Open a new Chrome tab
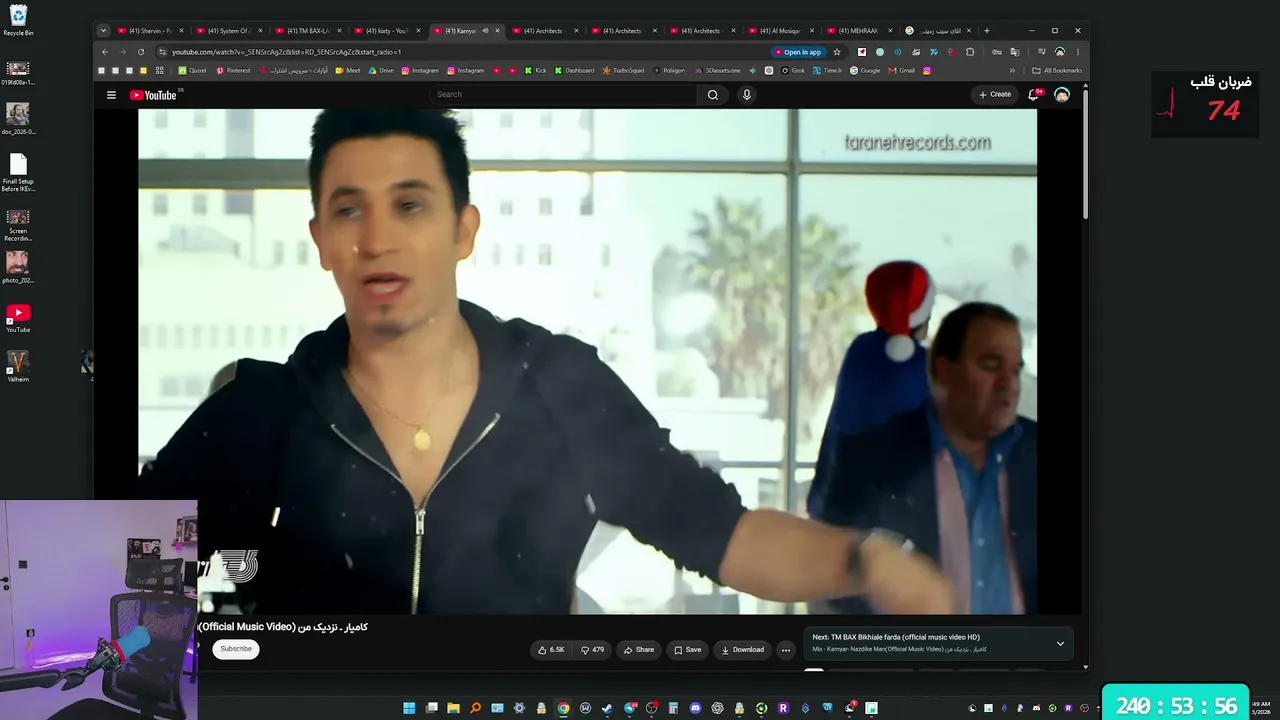 [x=987, y=31]
